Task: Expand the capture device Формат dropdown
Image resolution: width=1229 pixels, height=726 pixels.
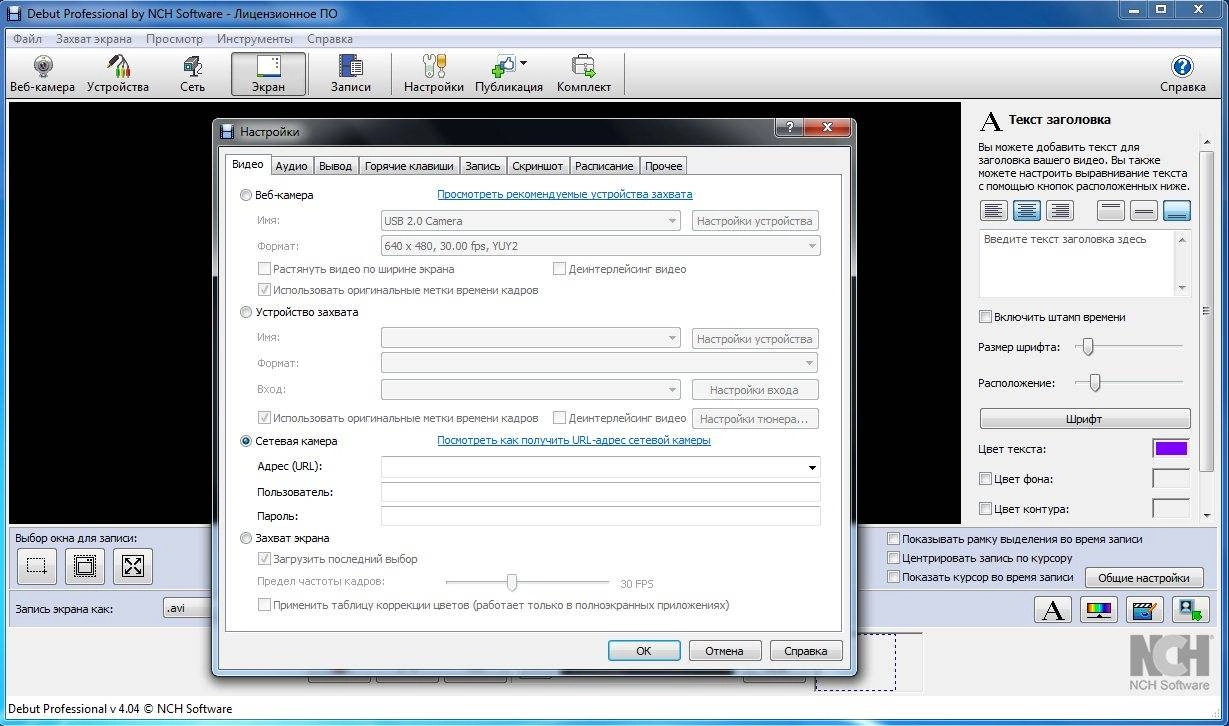Action: [600, 364]
